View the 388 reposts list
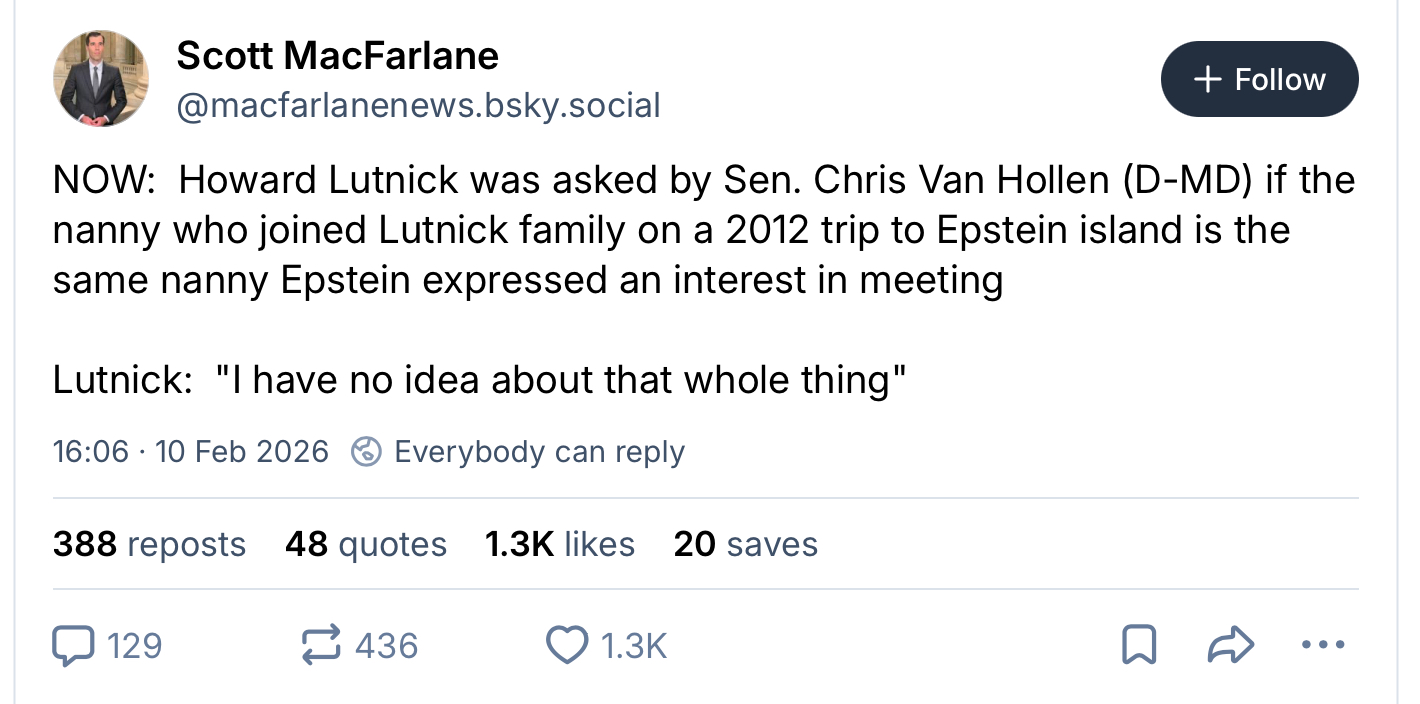Image resolution: width=1420 pixels, height=704 pixels. click(x=149, y=544)
